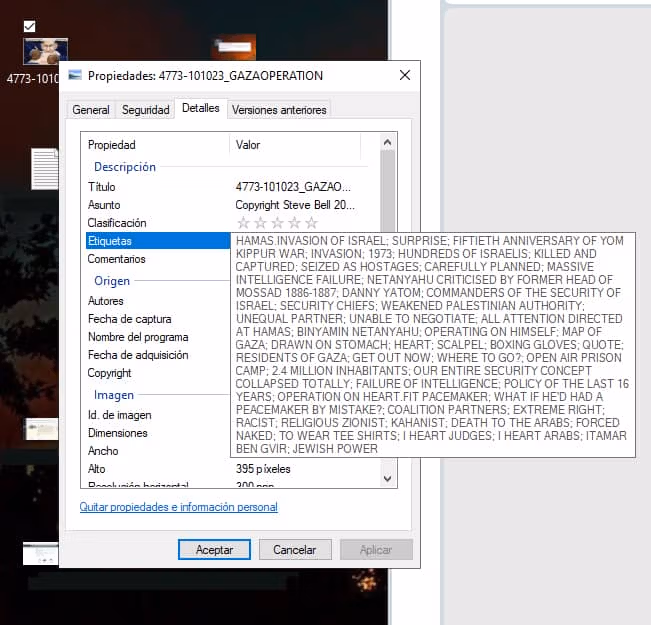Click the Imagen section header
The image size is (651, 625).
pyautogui.click(x=114, y=395)
